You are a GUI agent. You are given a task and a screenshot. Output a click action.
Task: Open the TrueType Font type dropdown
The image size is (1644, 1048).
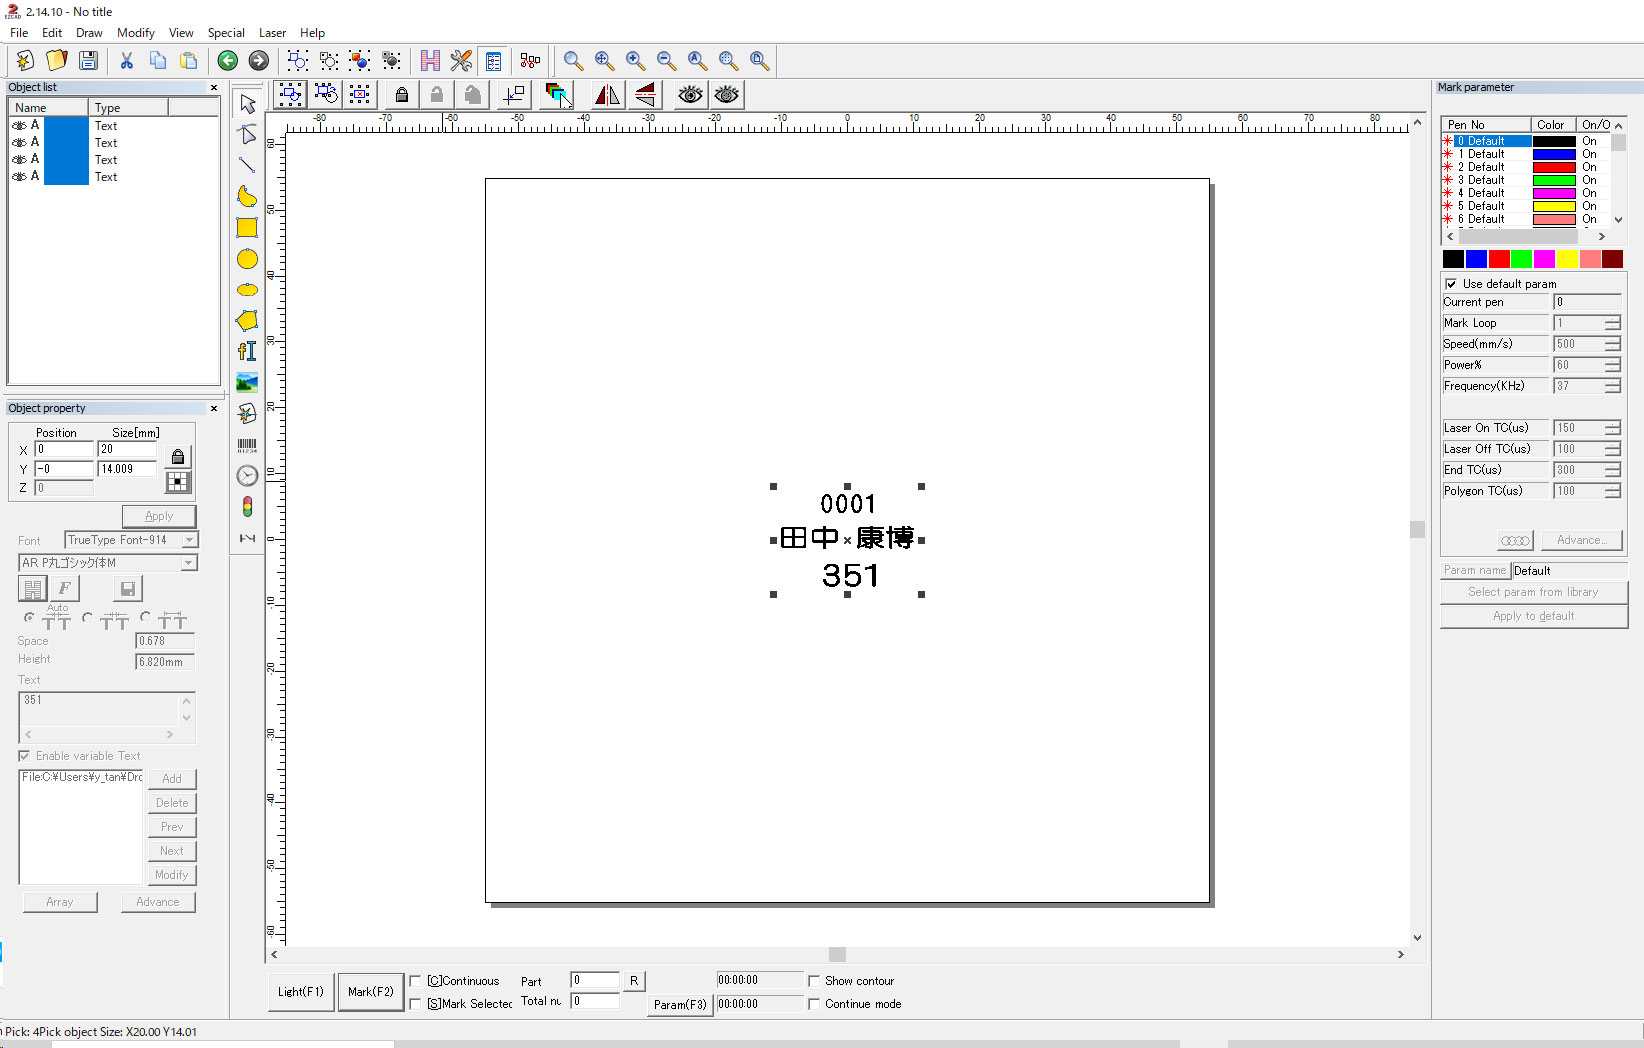(x=189, y=540)
